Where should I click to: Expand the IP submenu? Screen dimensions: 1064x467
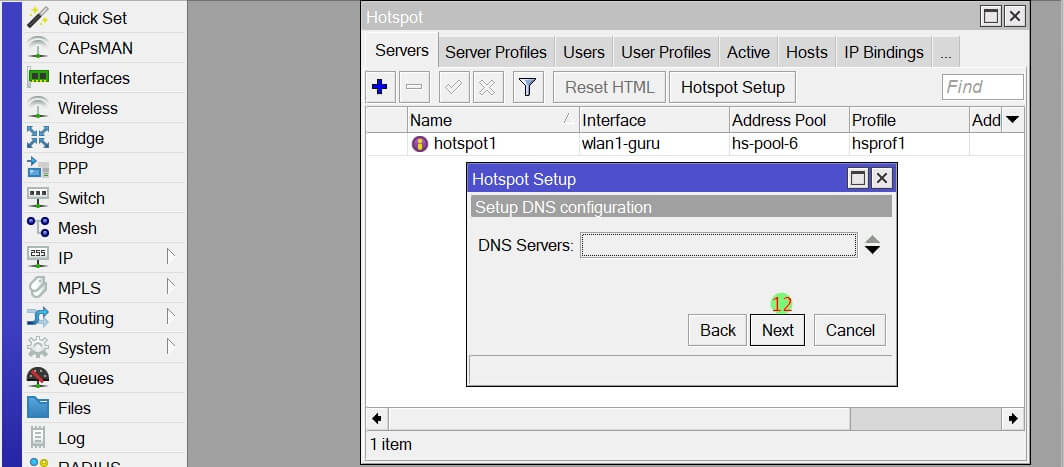pos(65,258)
